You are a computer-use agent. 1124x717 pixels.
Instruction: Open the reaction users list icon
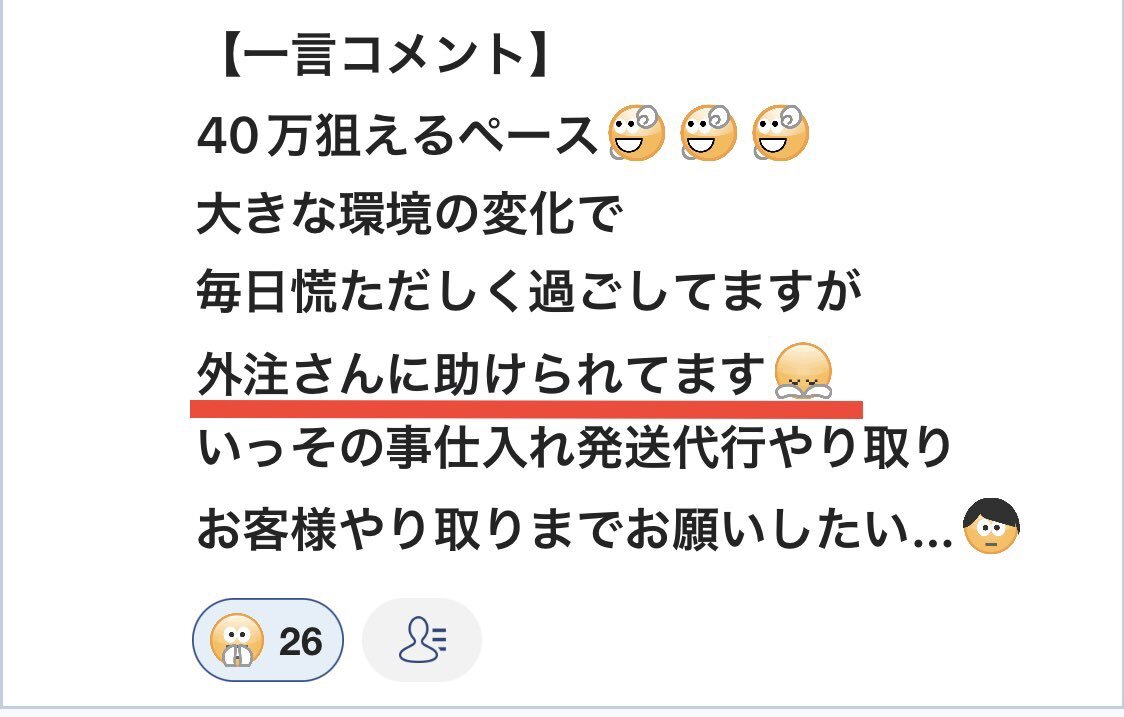422,640
